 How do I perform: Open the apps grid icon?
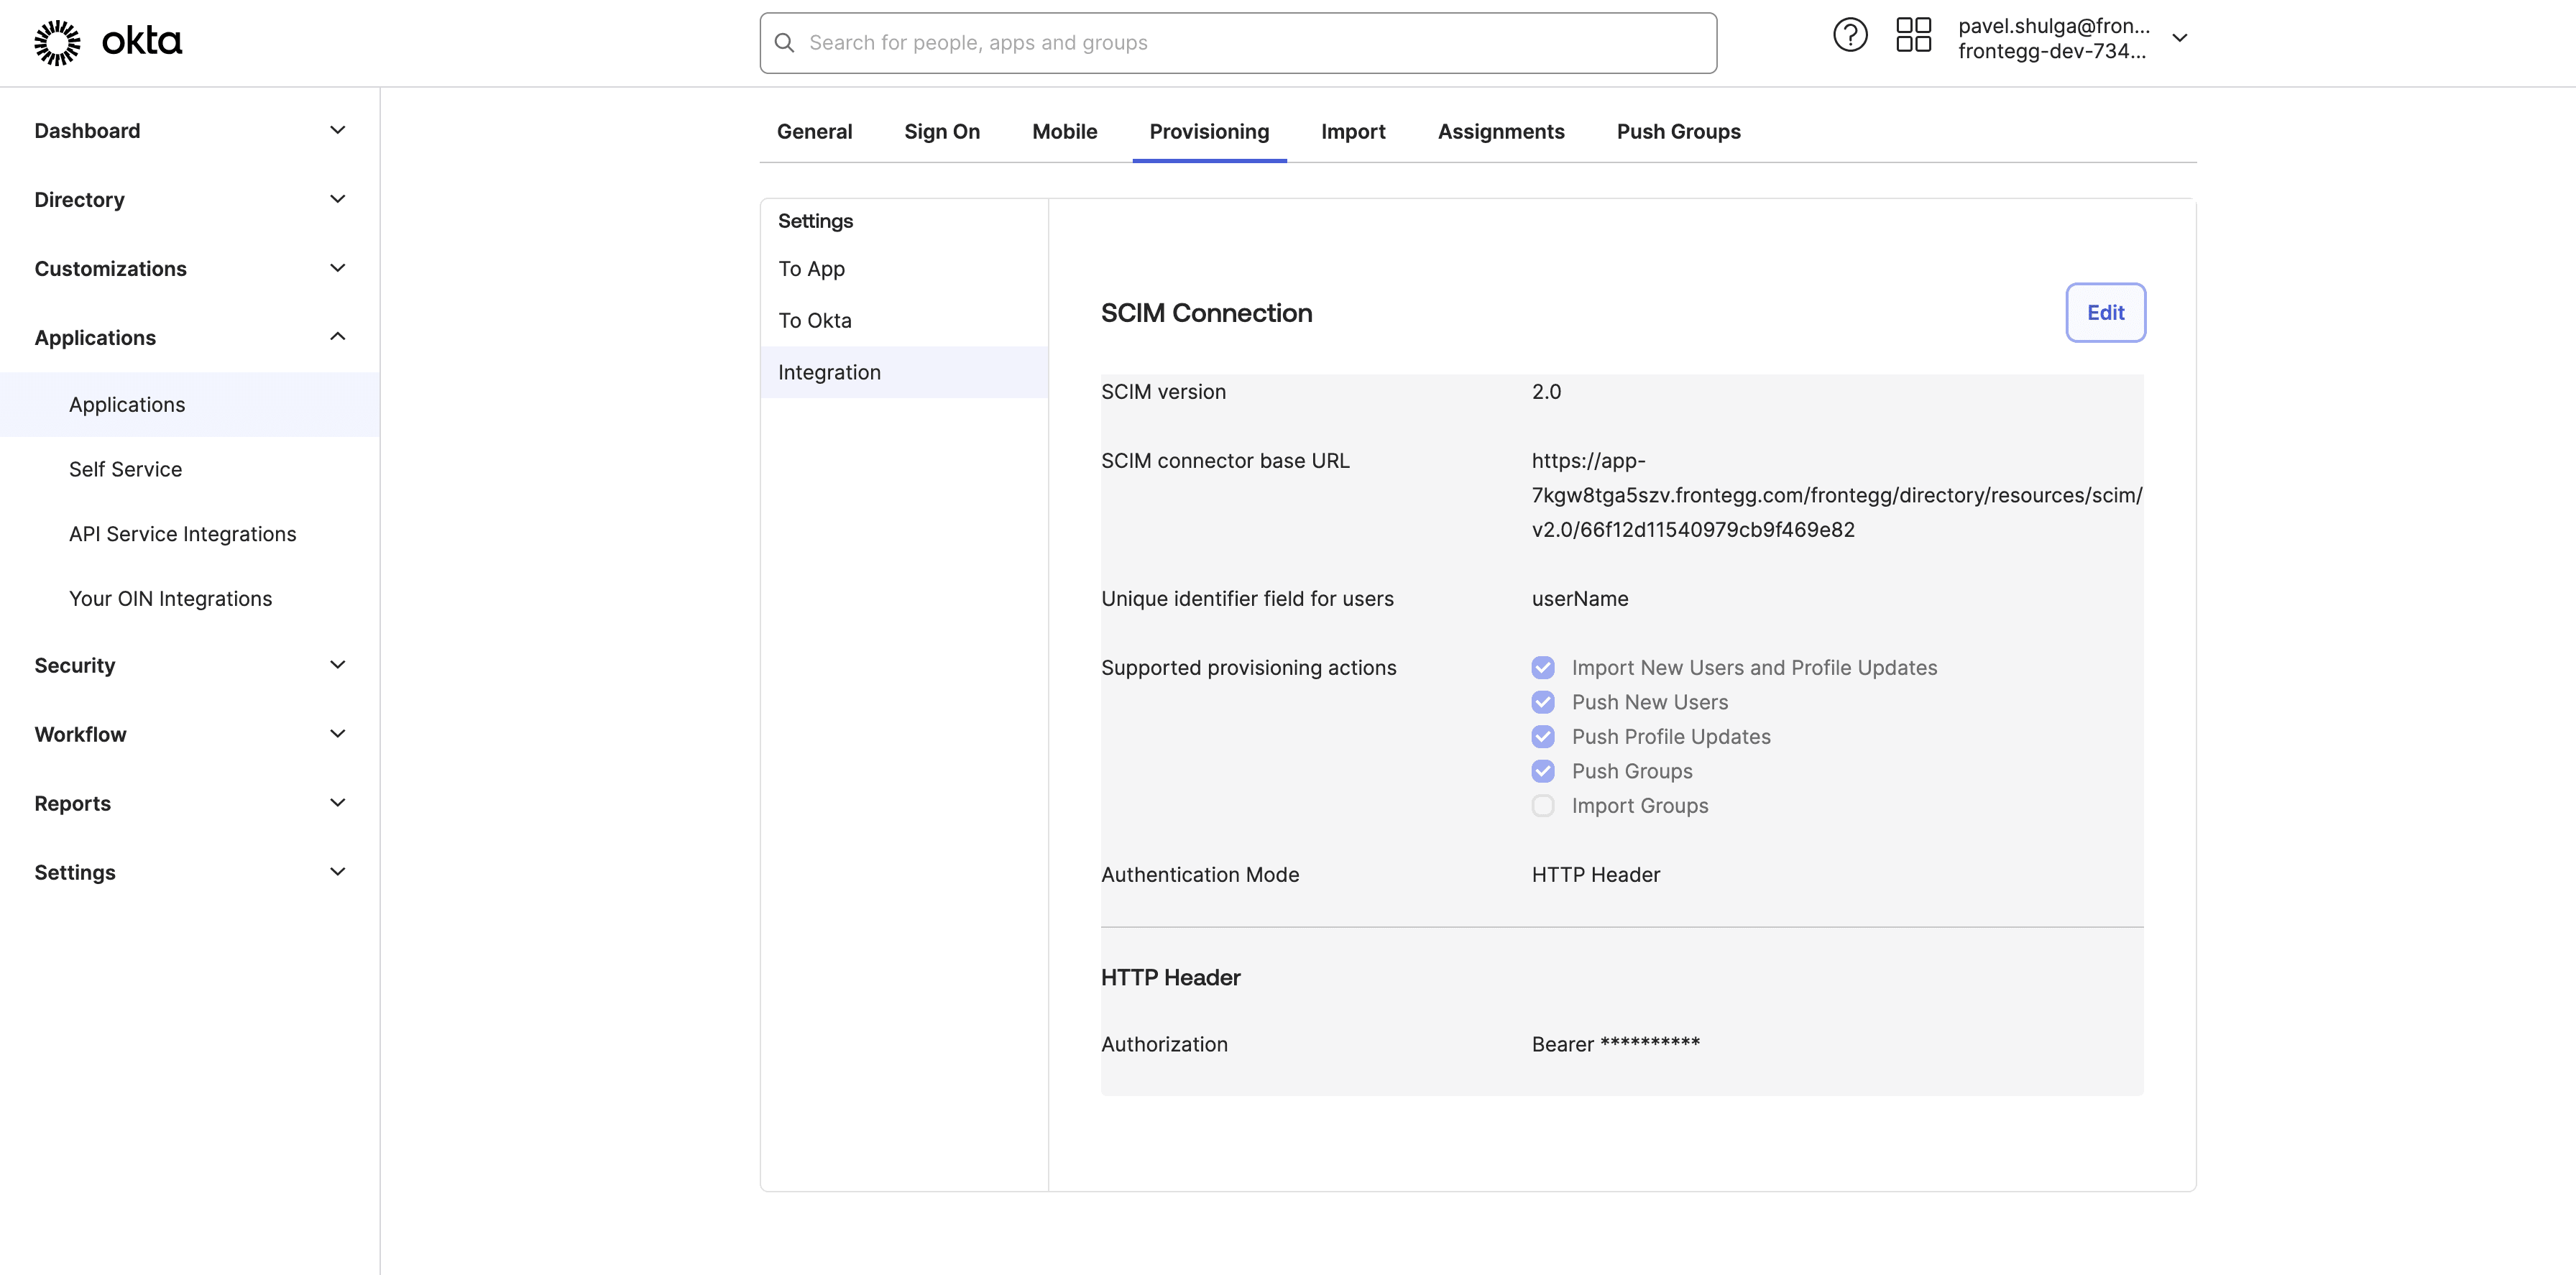[x=1913, y=36]
